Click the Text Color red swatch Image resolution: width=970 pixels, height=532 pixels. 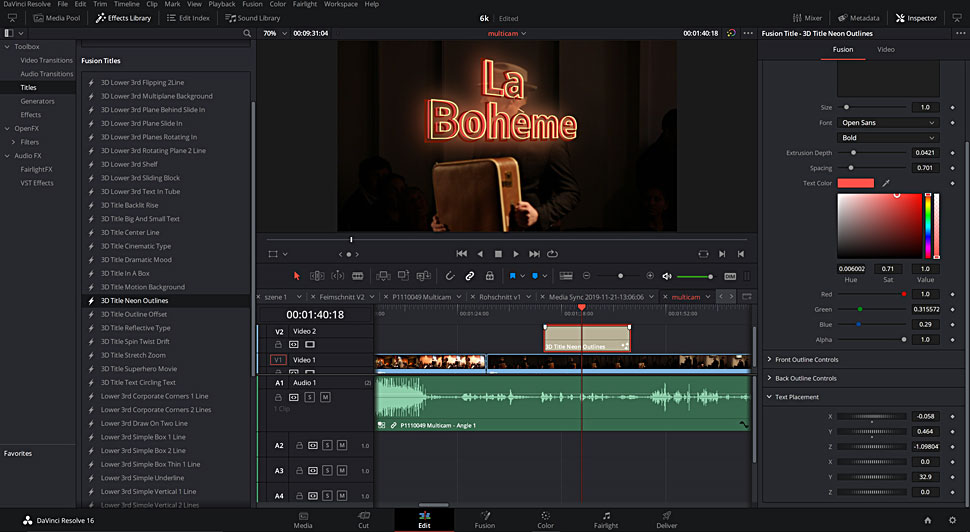[855, 183]
